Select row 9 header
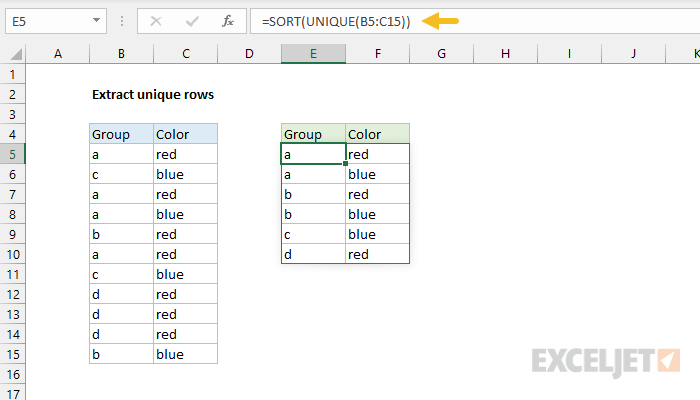 [x=12, y=234]
